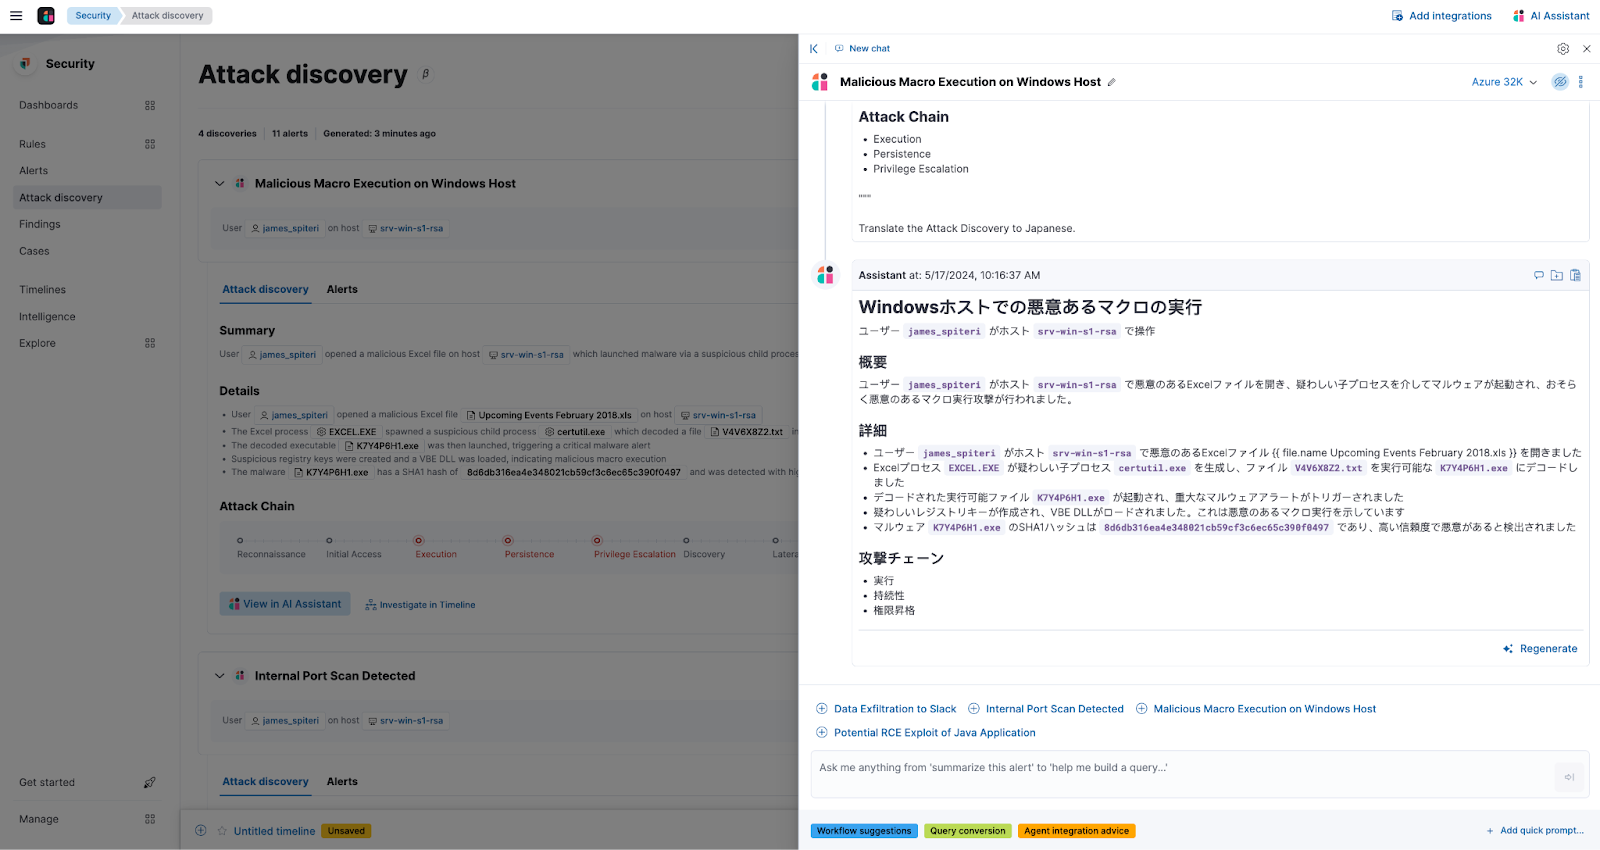
Task: Open Rules submenu grid icon
Action: point(150,144)
